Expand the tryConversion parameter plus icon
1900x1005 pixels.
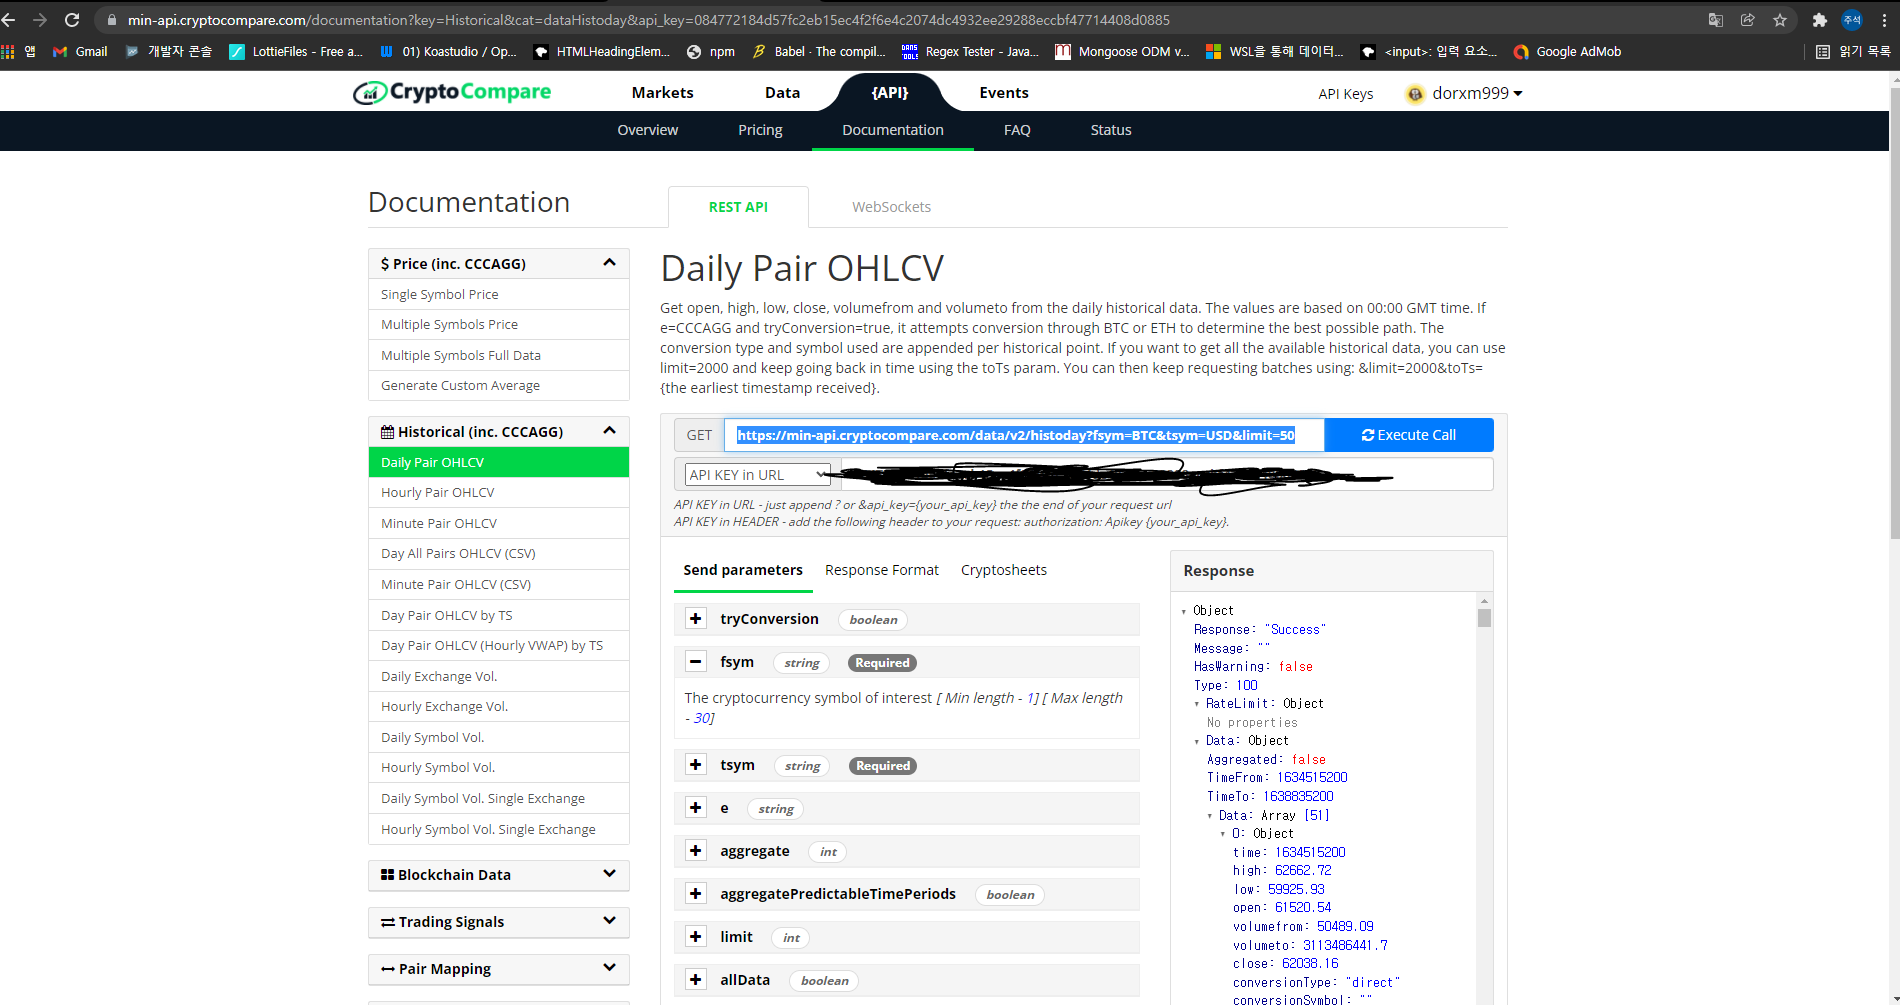click(x=696, y=619)
